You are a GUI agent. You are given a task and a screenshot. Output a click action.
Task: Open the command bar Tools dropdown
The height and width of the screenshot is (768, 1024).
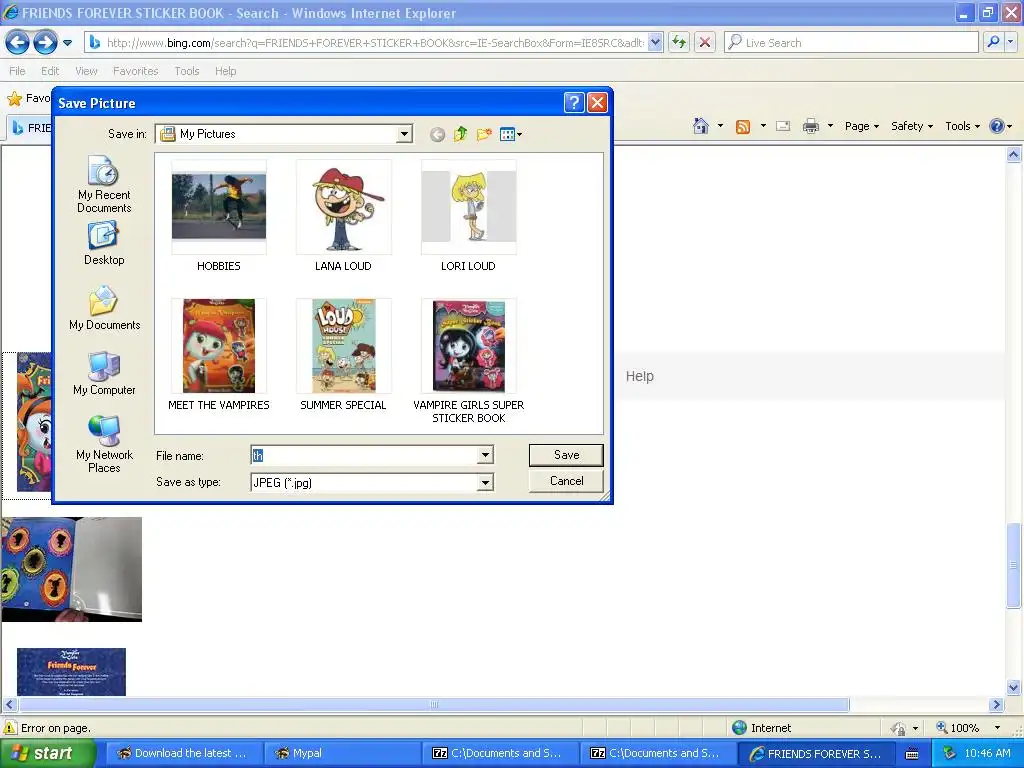point(962,126)
